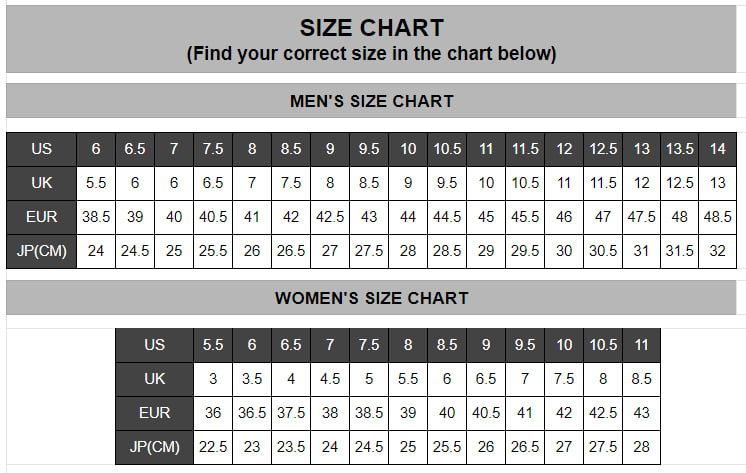Select women's JP(CM) 27.5 cell
Screen dimensions: 746x473
point(603,447)
